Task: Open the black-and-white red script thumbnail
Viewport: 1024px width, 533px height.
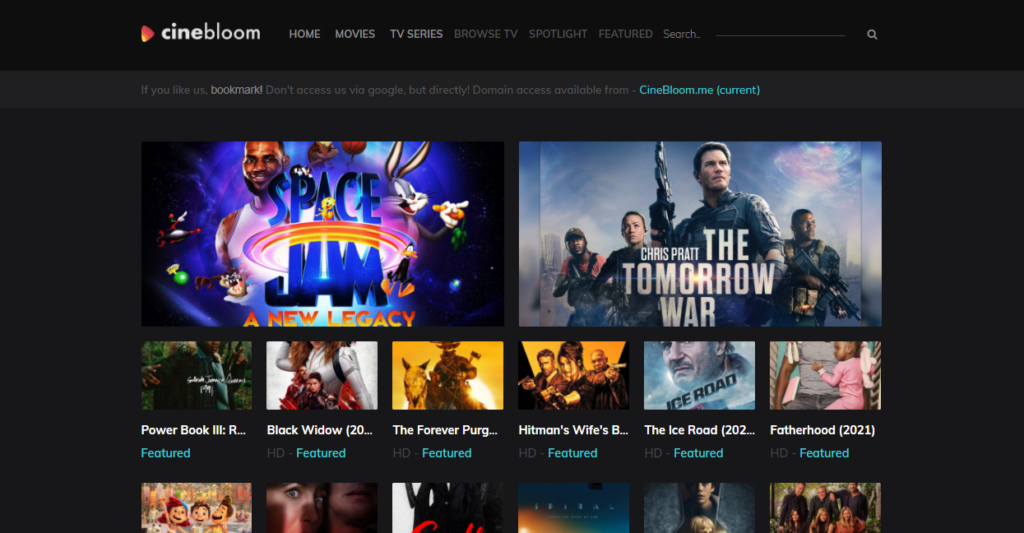Action: [x=448, y=508]
